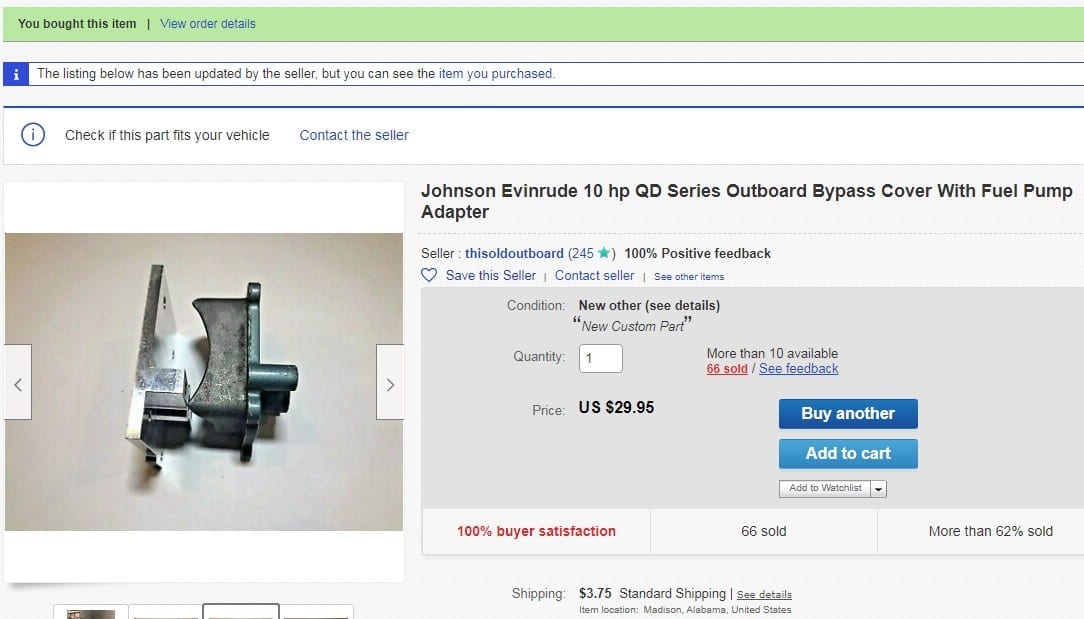Click the blue info icon in notification bar
The width and height of the screenshot is (1084, 619).
(16, 74)
